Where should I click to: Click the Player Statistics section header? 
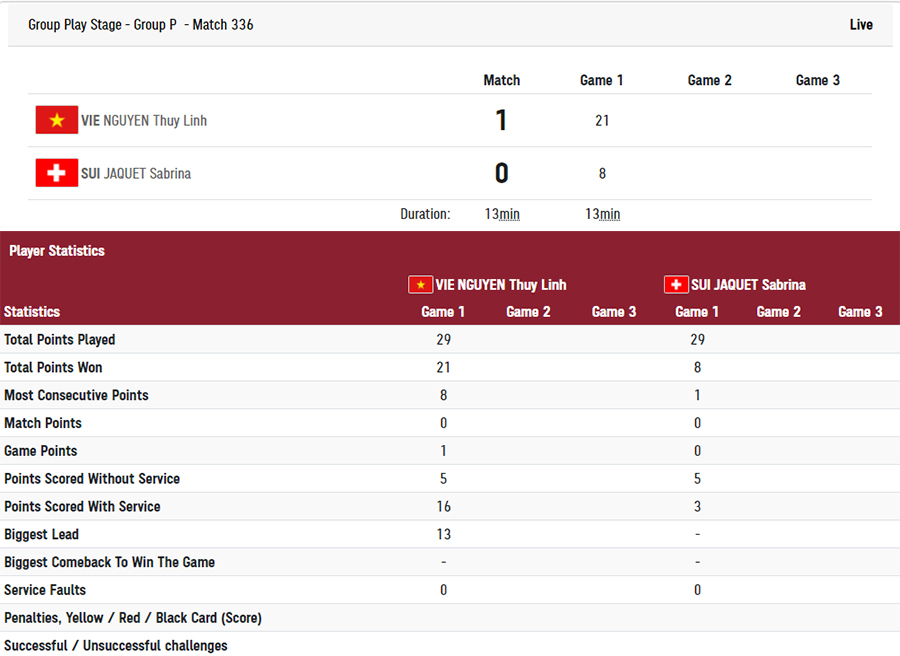pyautogui.click(x=57, y=251)
